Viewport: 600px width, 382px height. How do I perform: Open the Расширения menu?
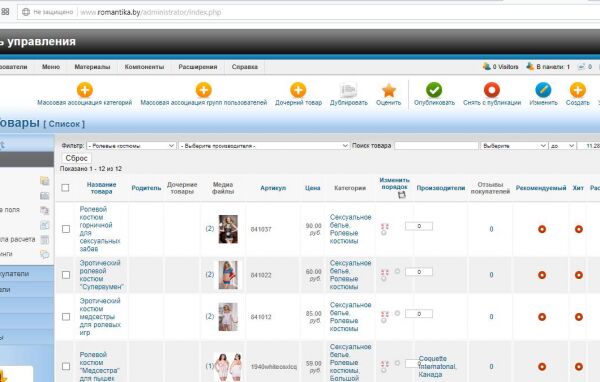tap(198, 67)
